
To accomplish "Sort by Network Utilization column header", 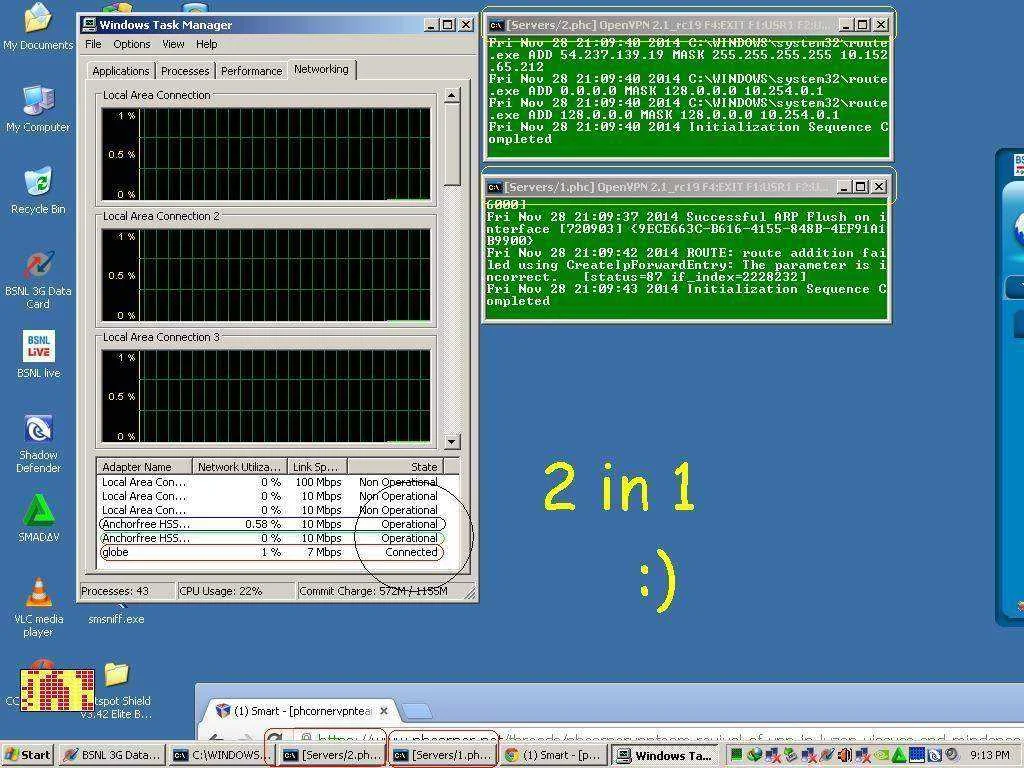I will (240, 466).
